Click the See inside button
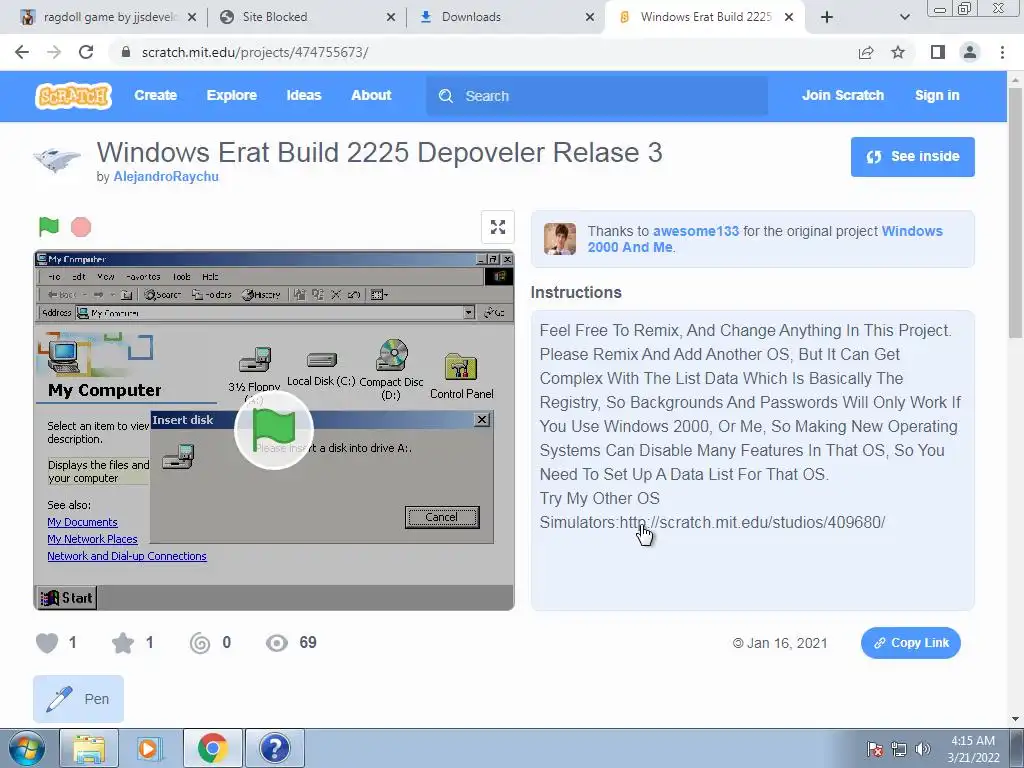 coord(912,157)
